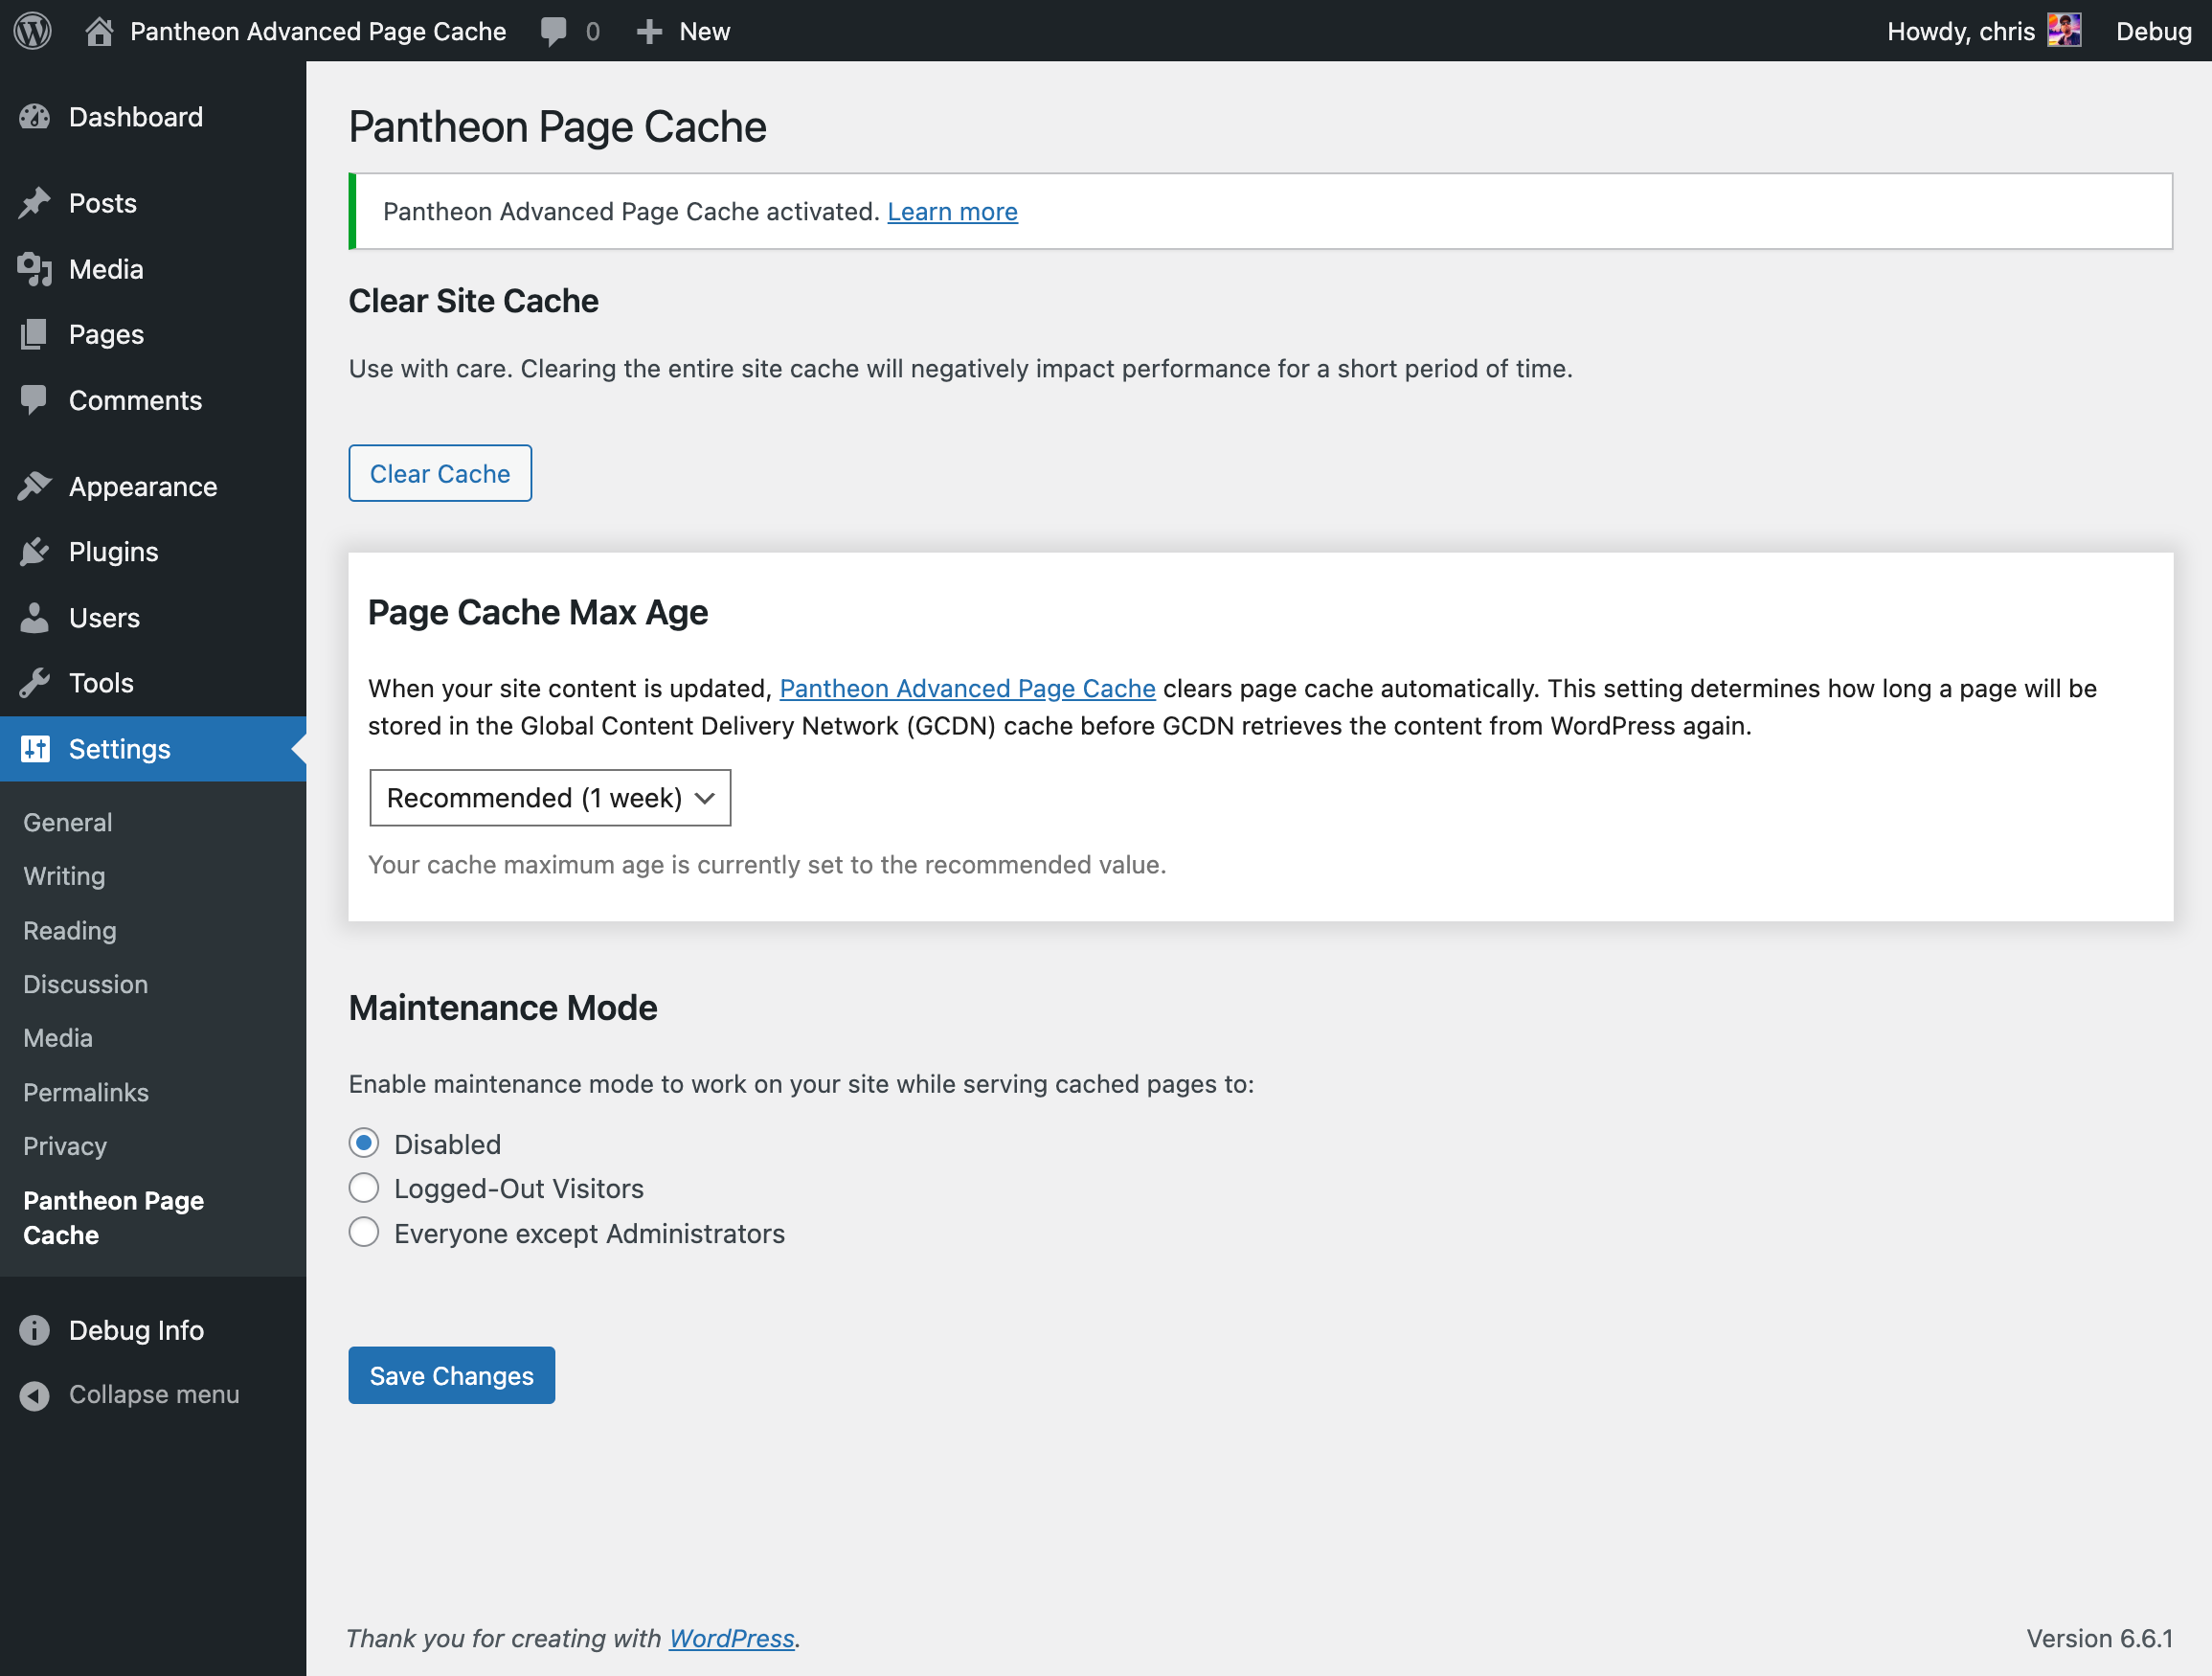This screenshot has height=1676, width=2212.
Task: Open the Media library icon
Action: click(x=35, y=268)
